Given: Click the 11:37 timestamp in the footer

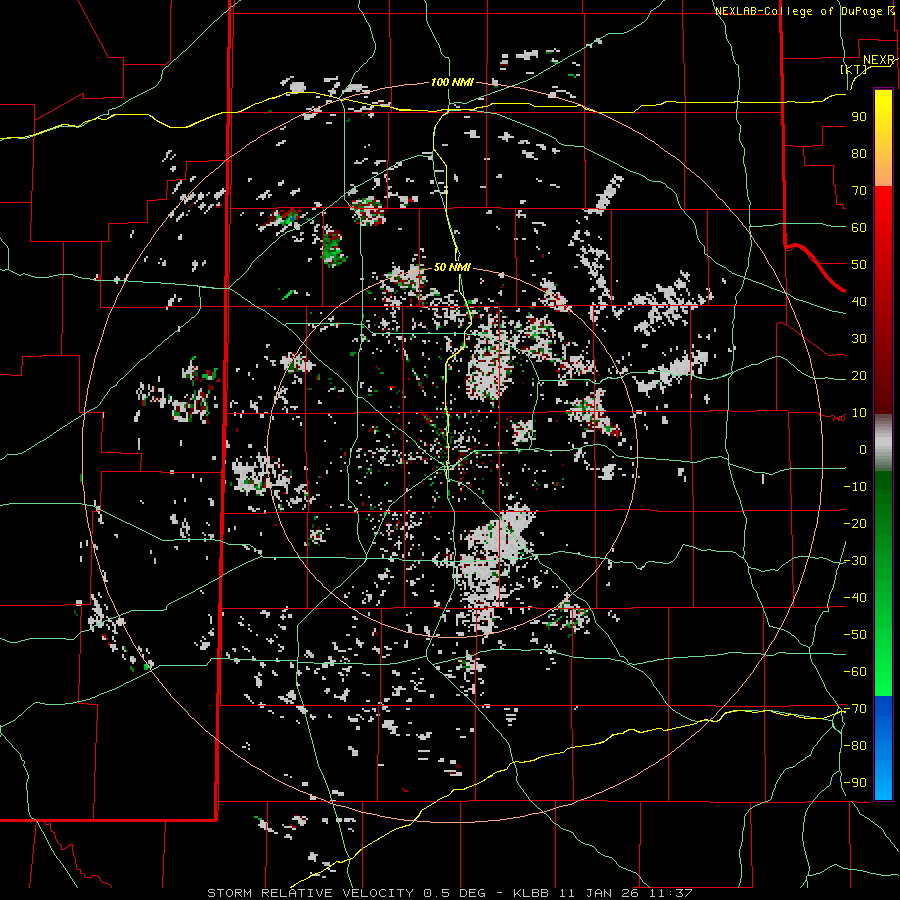Looking at the screenshot, I should 672,893.
